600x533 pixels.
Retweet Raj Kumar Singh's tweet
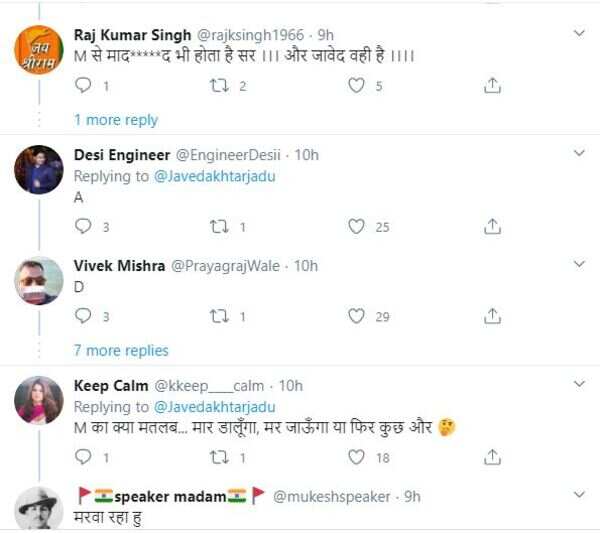coord(218,86)
